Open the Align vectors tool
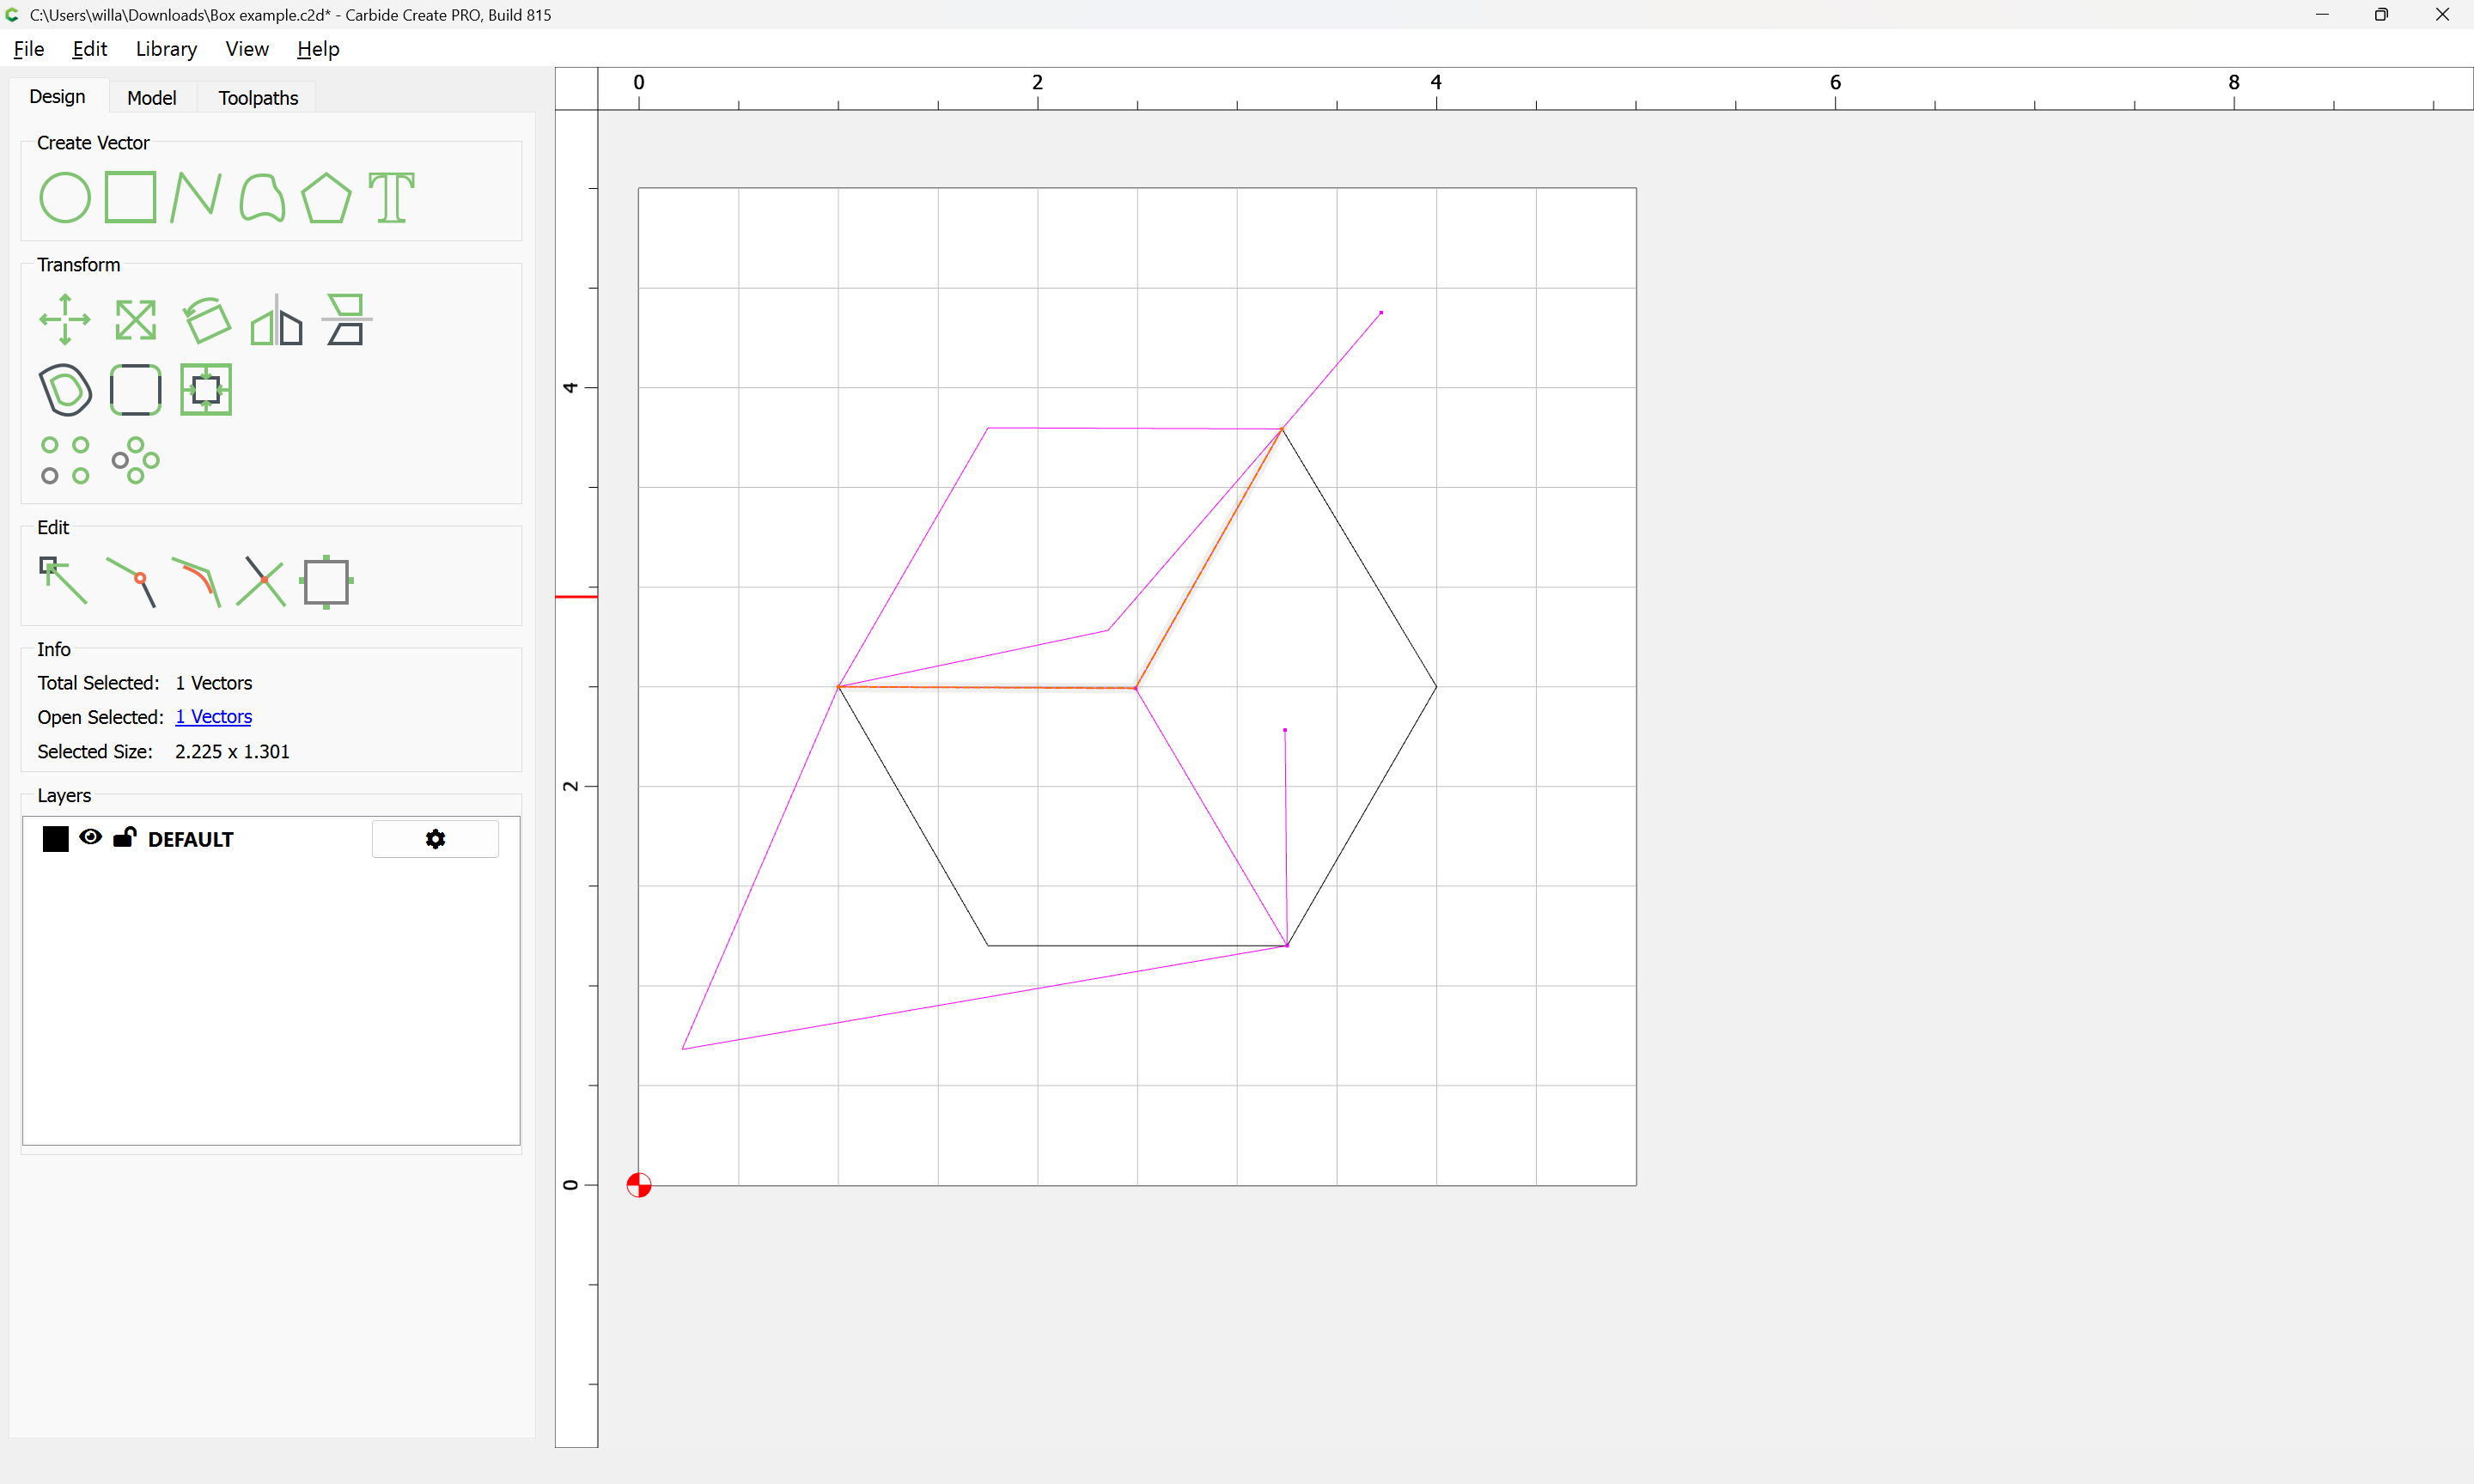Screen dimensions: 2474x1484 click(346, 320)
